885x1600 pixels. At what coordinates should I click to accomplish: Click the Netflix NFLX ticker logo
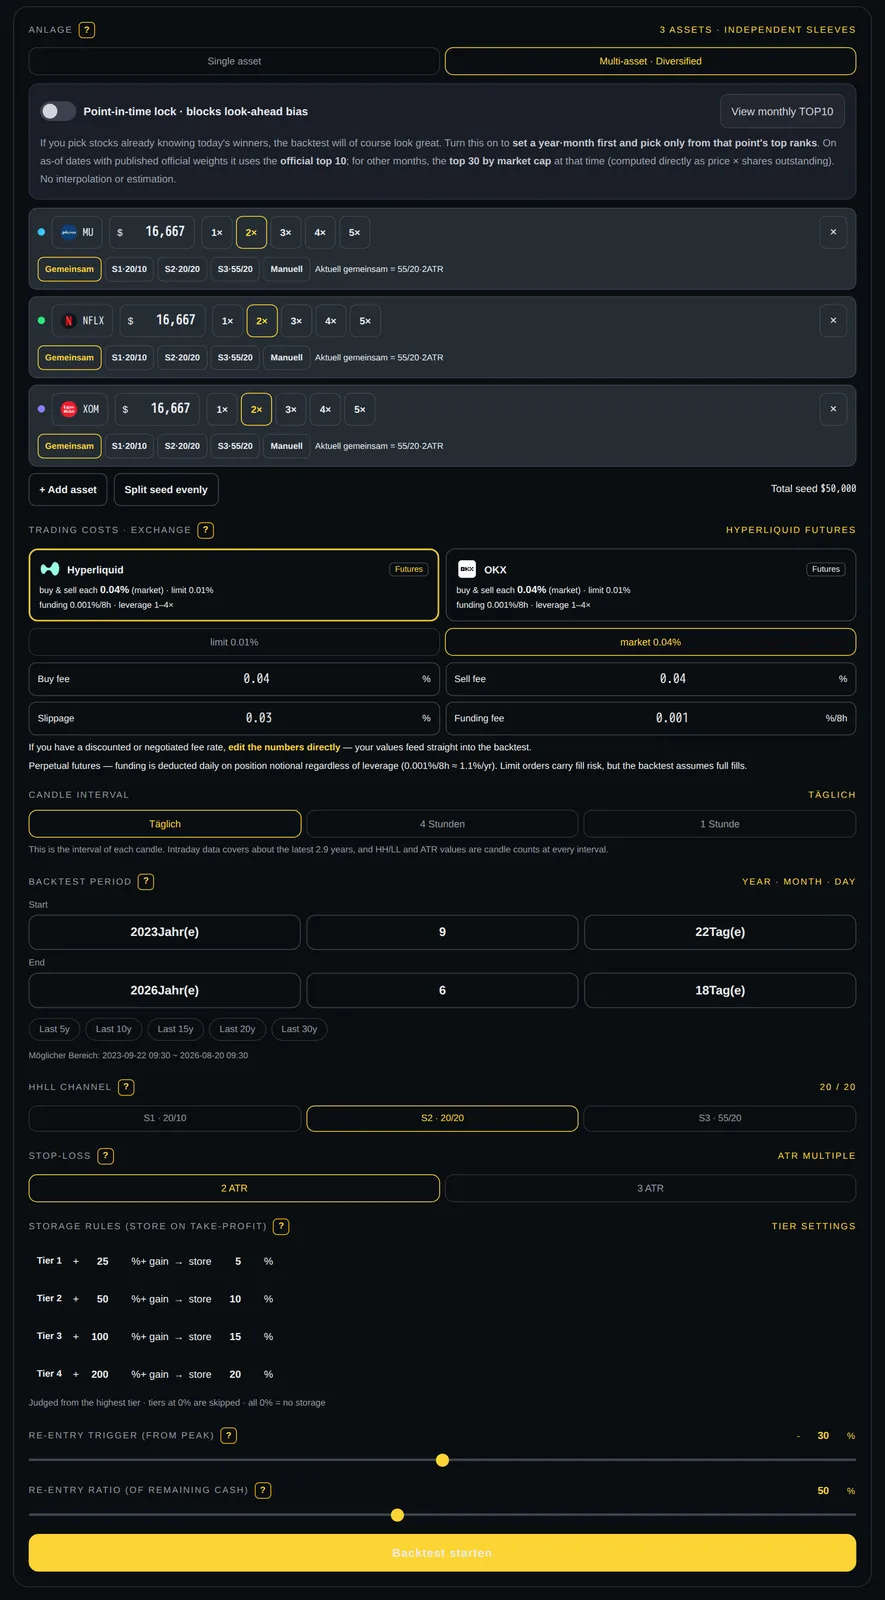point(69,321)
